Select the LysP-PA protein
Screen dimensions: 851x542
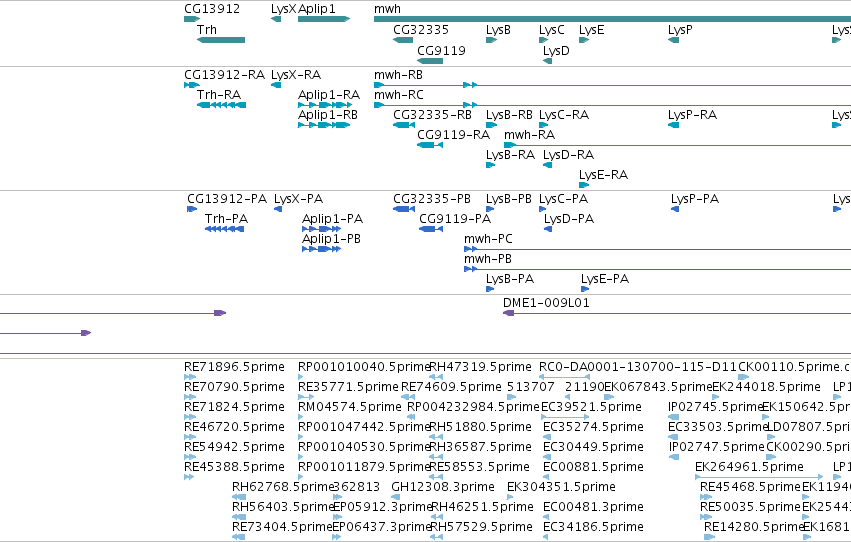click(x=695, y=199)
